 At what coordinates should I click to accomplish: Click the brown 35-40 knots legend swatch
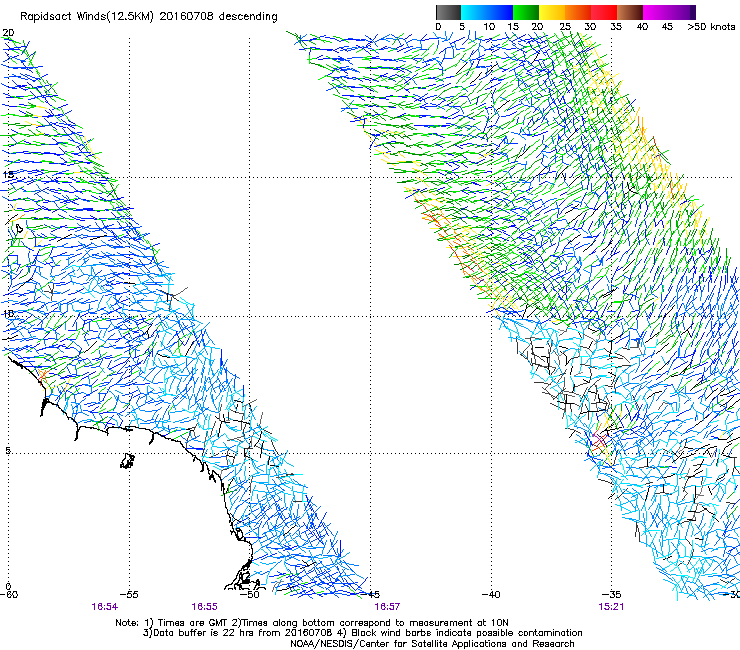point(630,12)
